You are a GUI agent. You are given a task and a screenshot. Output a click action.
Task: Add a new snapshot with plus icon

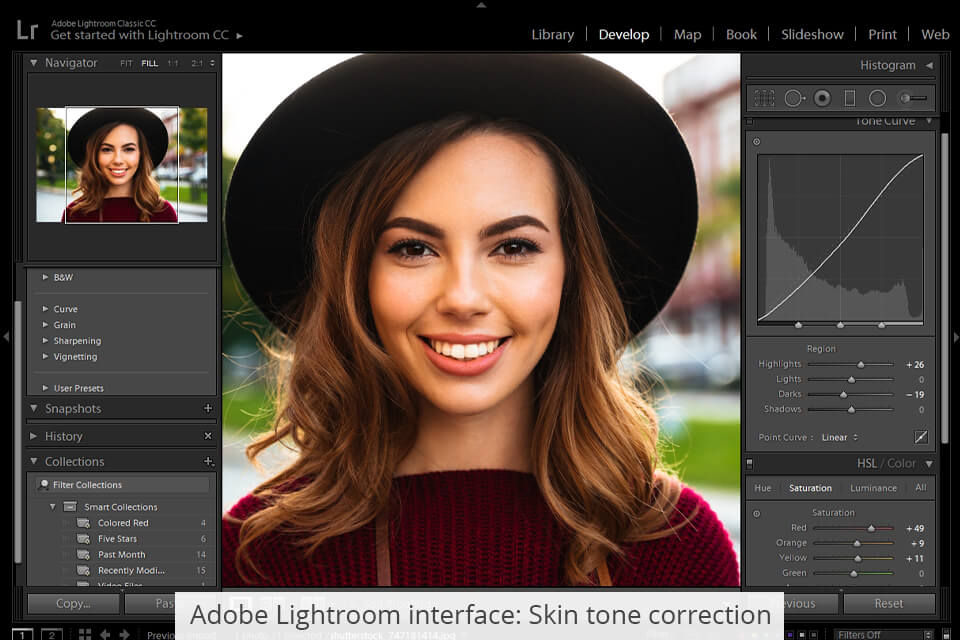click(208, 408)
